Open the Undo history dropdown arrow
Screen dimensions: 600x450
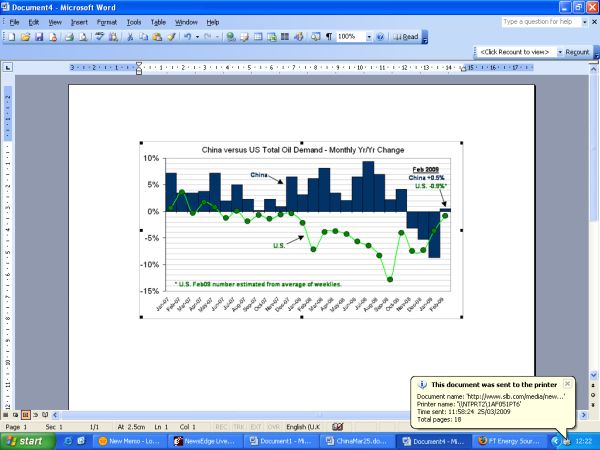[199, 37]
